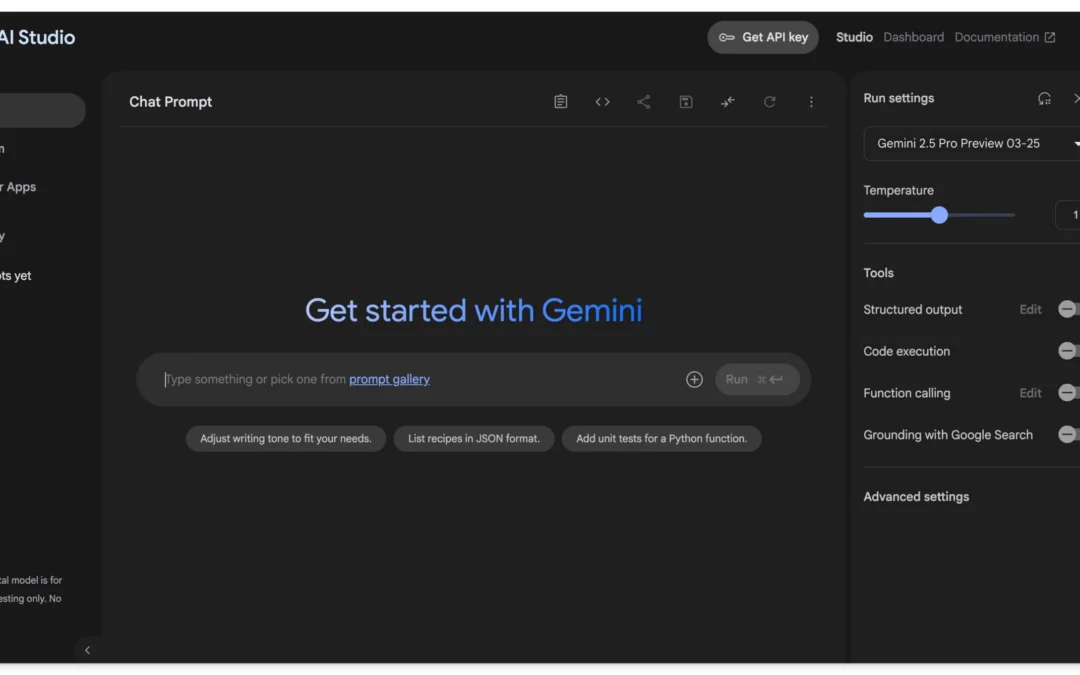
Task: Click the Get code angle-brackets icon
Action: pyautogui.click(x=602, y=102)
